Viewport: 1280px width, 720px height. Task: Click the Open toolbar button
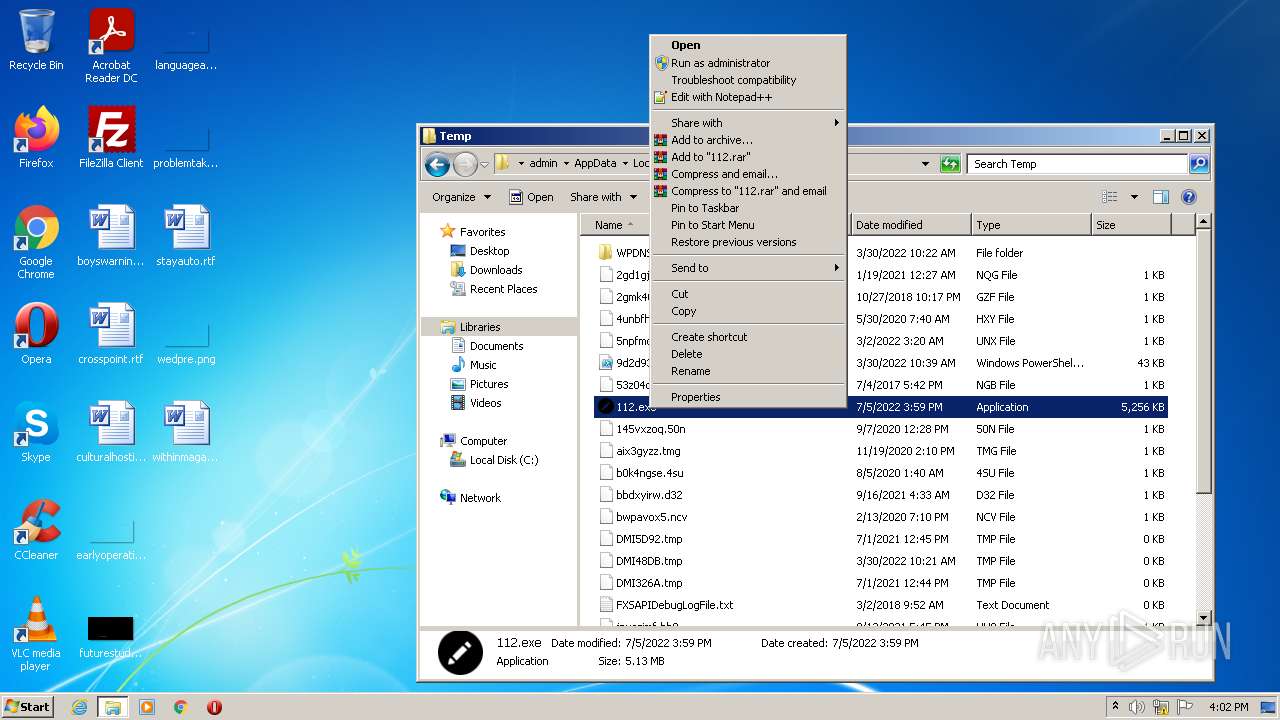pos(531,197)
